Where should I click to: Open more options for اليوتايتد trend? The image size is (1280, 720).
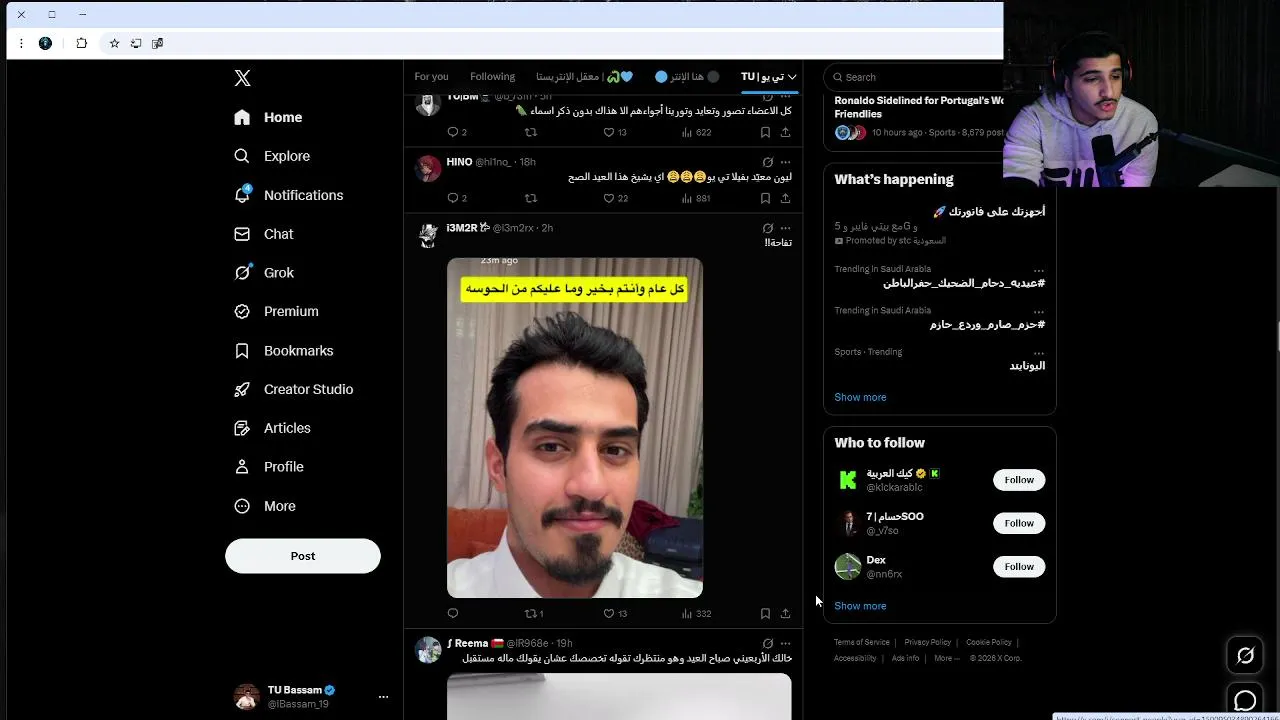coord(1039,352)
